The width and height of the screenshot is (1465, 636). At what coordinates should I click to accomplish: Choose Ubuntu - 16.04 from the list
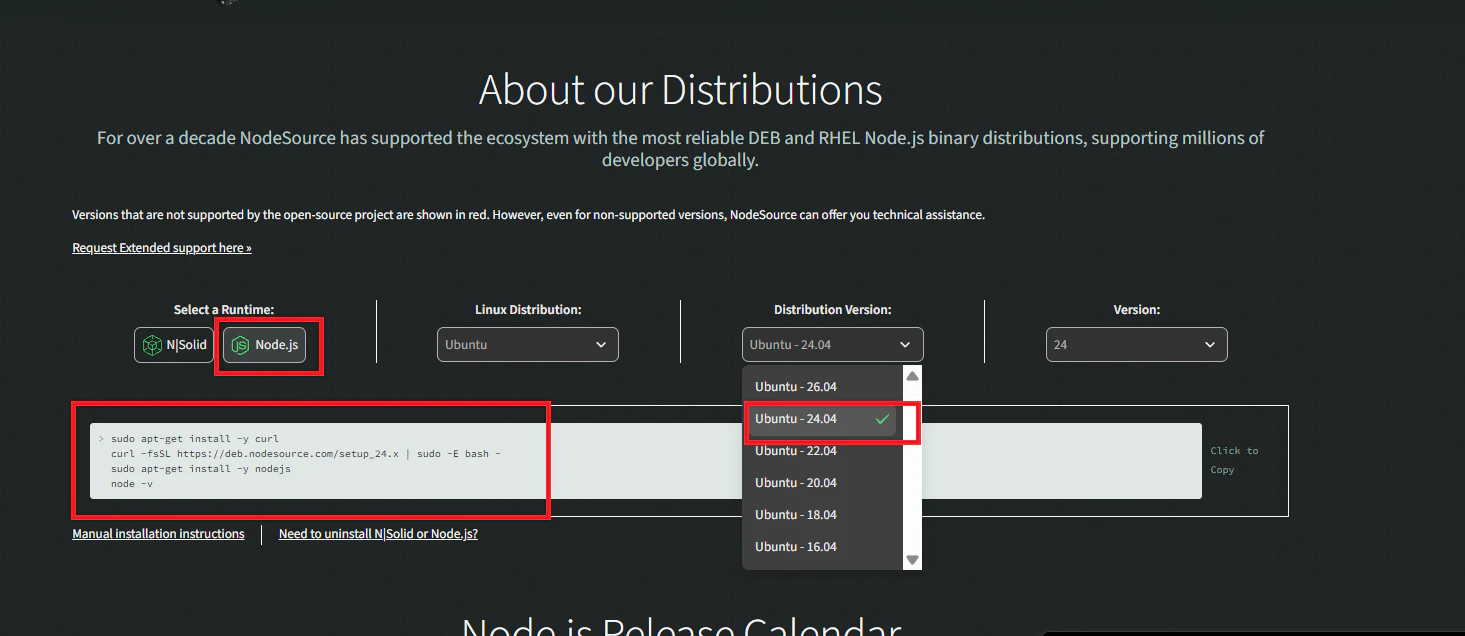pyautogui.click(x=822, y=547)
